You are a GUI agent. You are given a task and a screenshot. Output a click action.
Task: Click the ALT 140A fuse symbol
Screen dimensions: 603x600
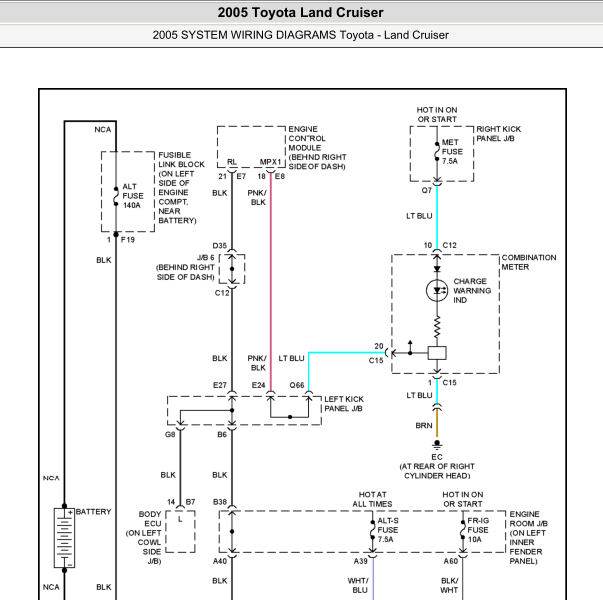(116, 196)
